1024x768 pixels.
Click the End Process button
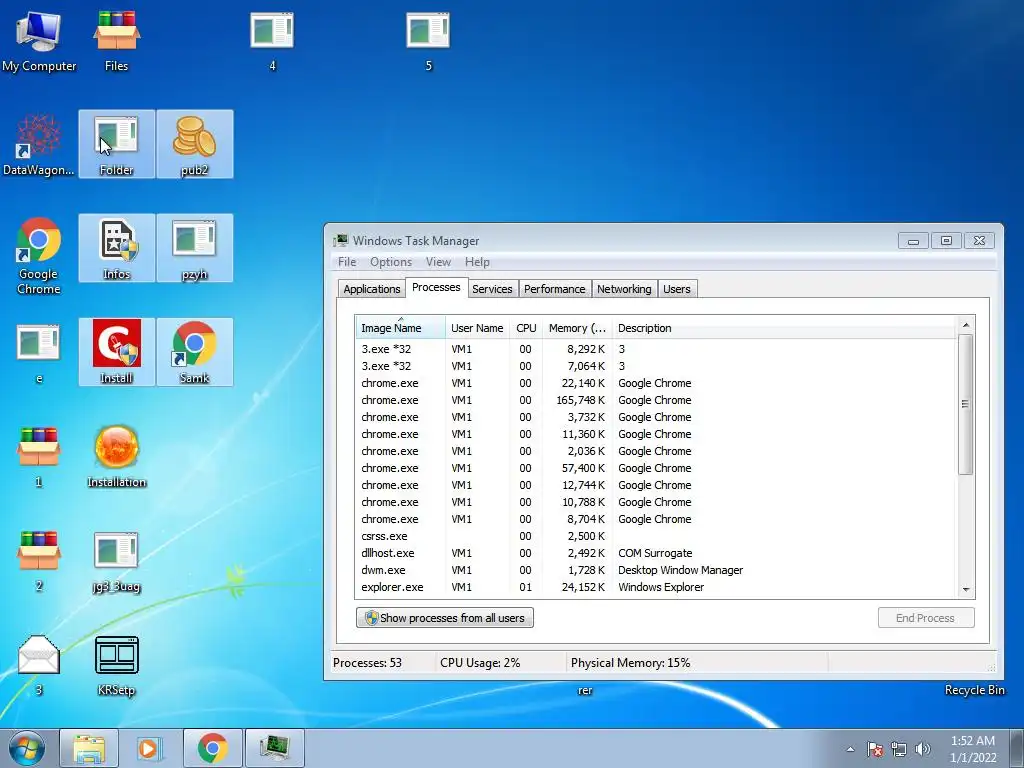click(x=926, y=618)
